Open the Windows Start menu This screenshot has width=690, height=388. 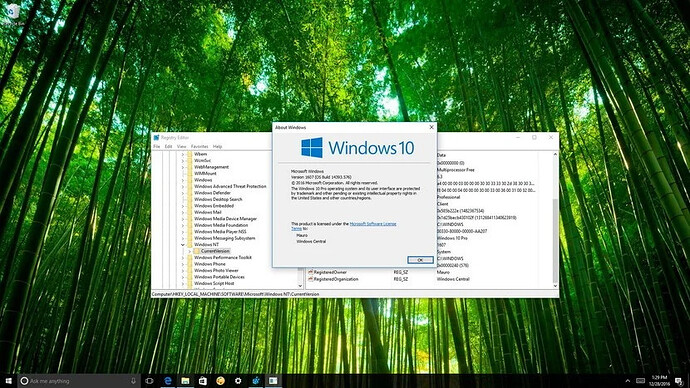(8, 381)
